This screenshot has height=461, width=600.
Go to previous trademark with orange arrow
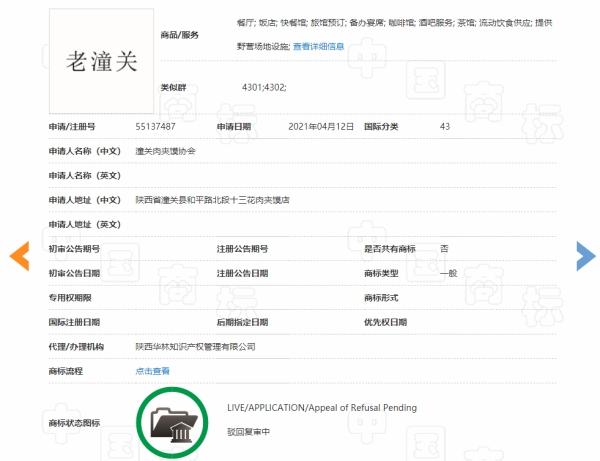(x=20, y=256)
